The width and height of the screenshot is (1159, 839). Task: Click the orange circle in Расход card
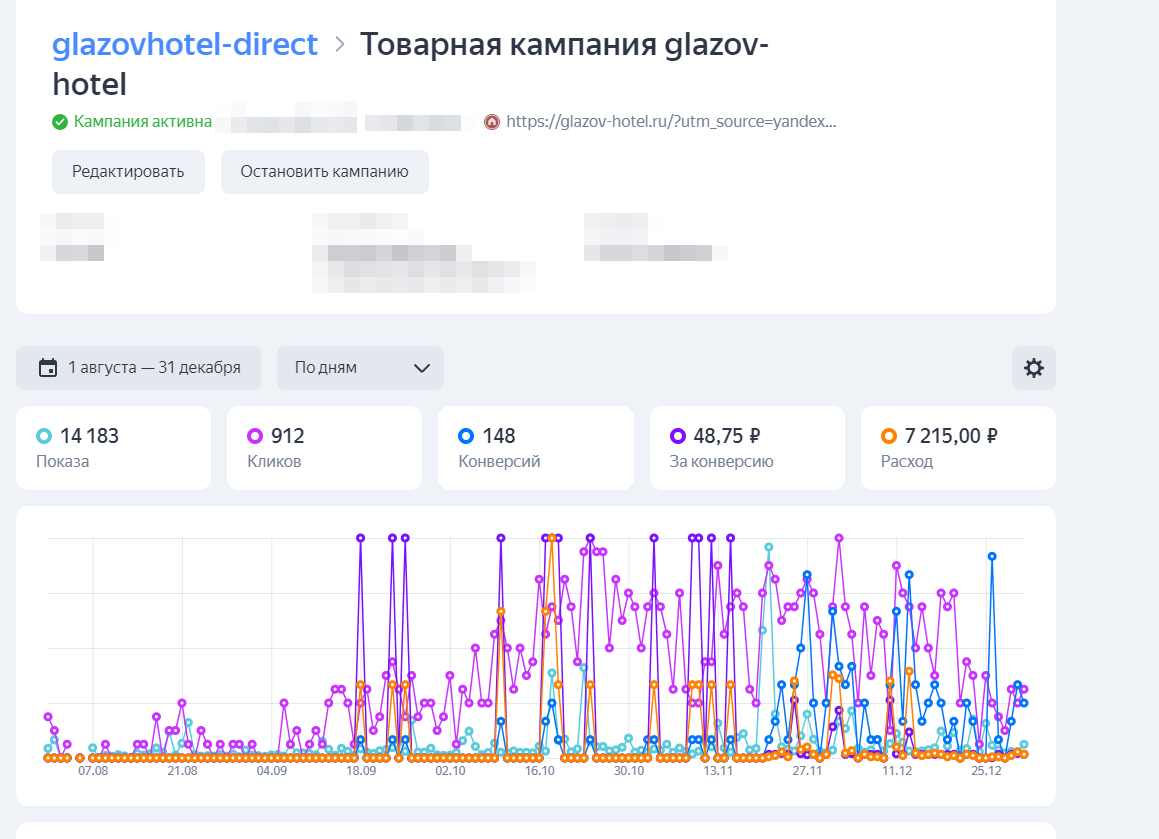pos(888,436)
